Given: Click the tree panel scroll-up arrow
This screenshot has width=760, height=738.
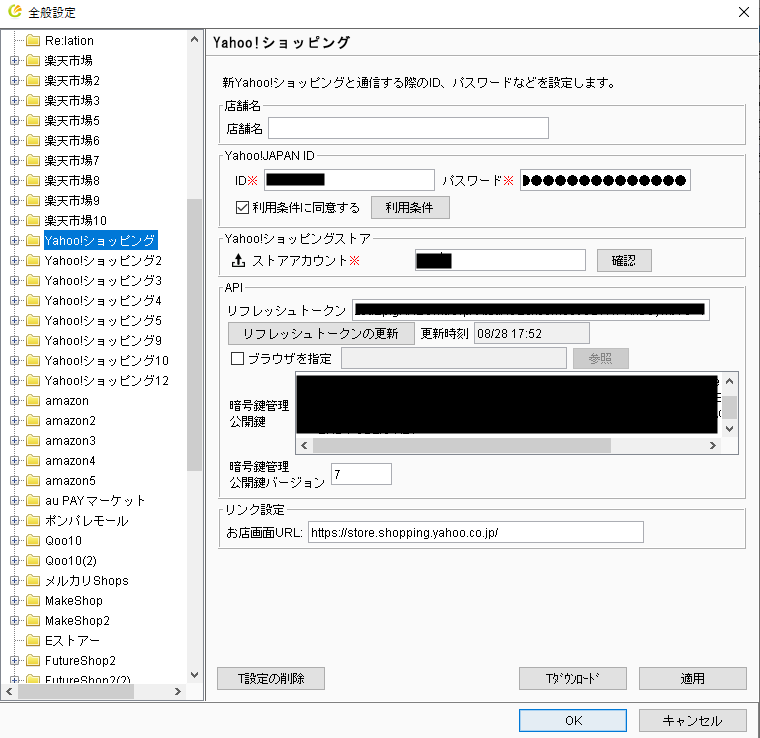Looking at the screenshot, I should [194, 40].
